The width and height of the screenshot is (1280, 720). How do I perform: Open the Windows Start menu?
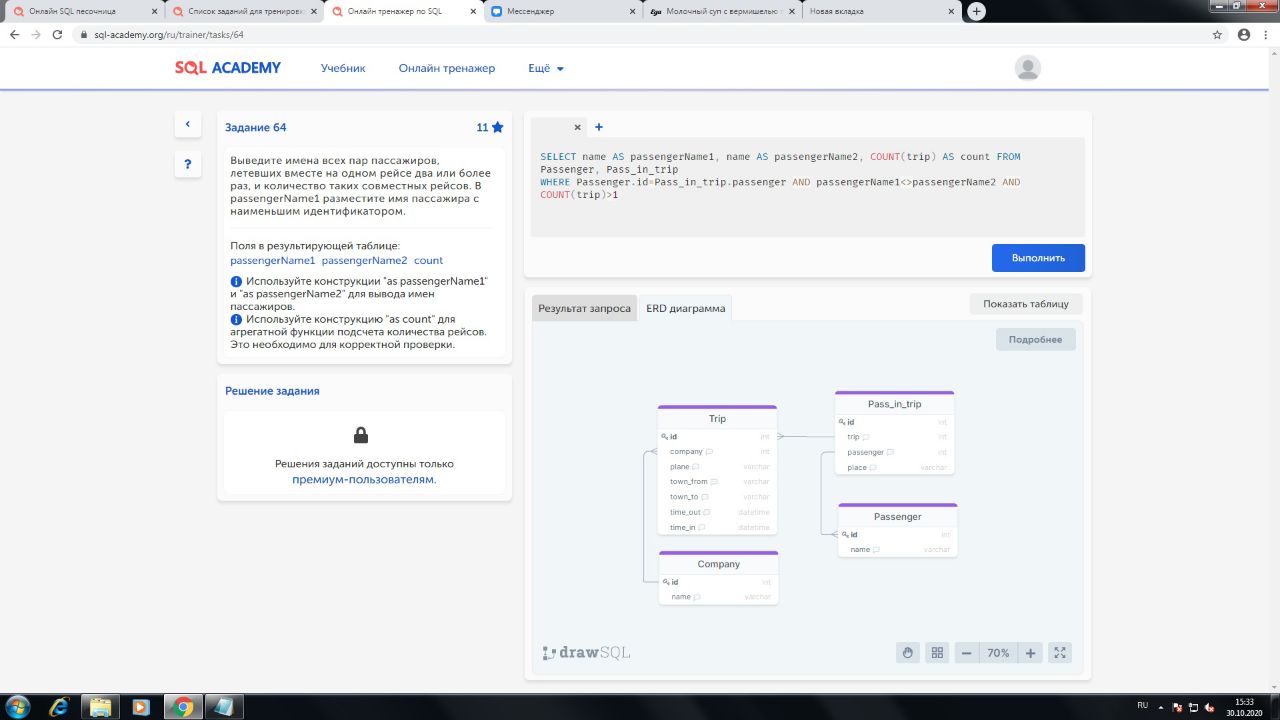point(18,706)
